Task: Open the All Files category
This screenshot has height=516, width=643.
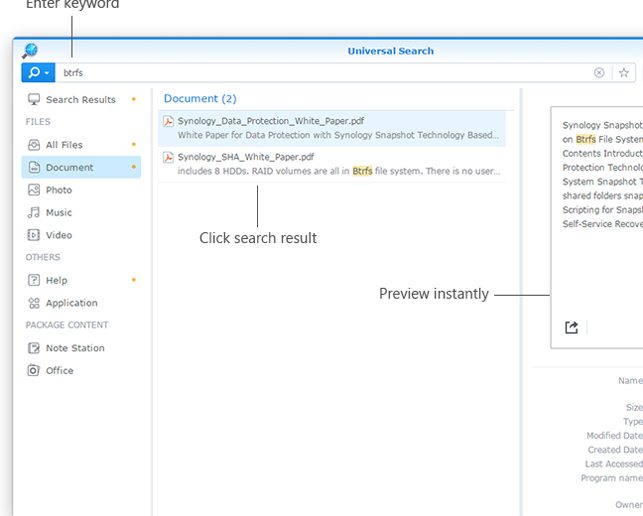Action: [x=81, y=145]
